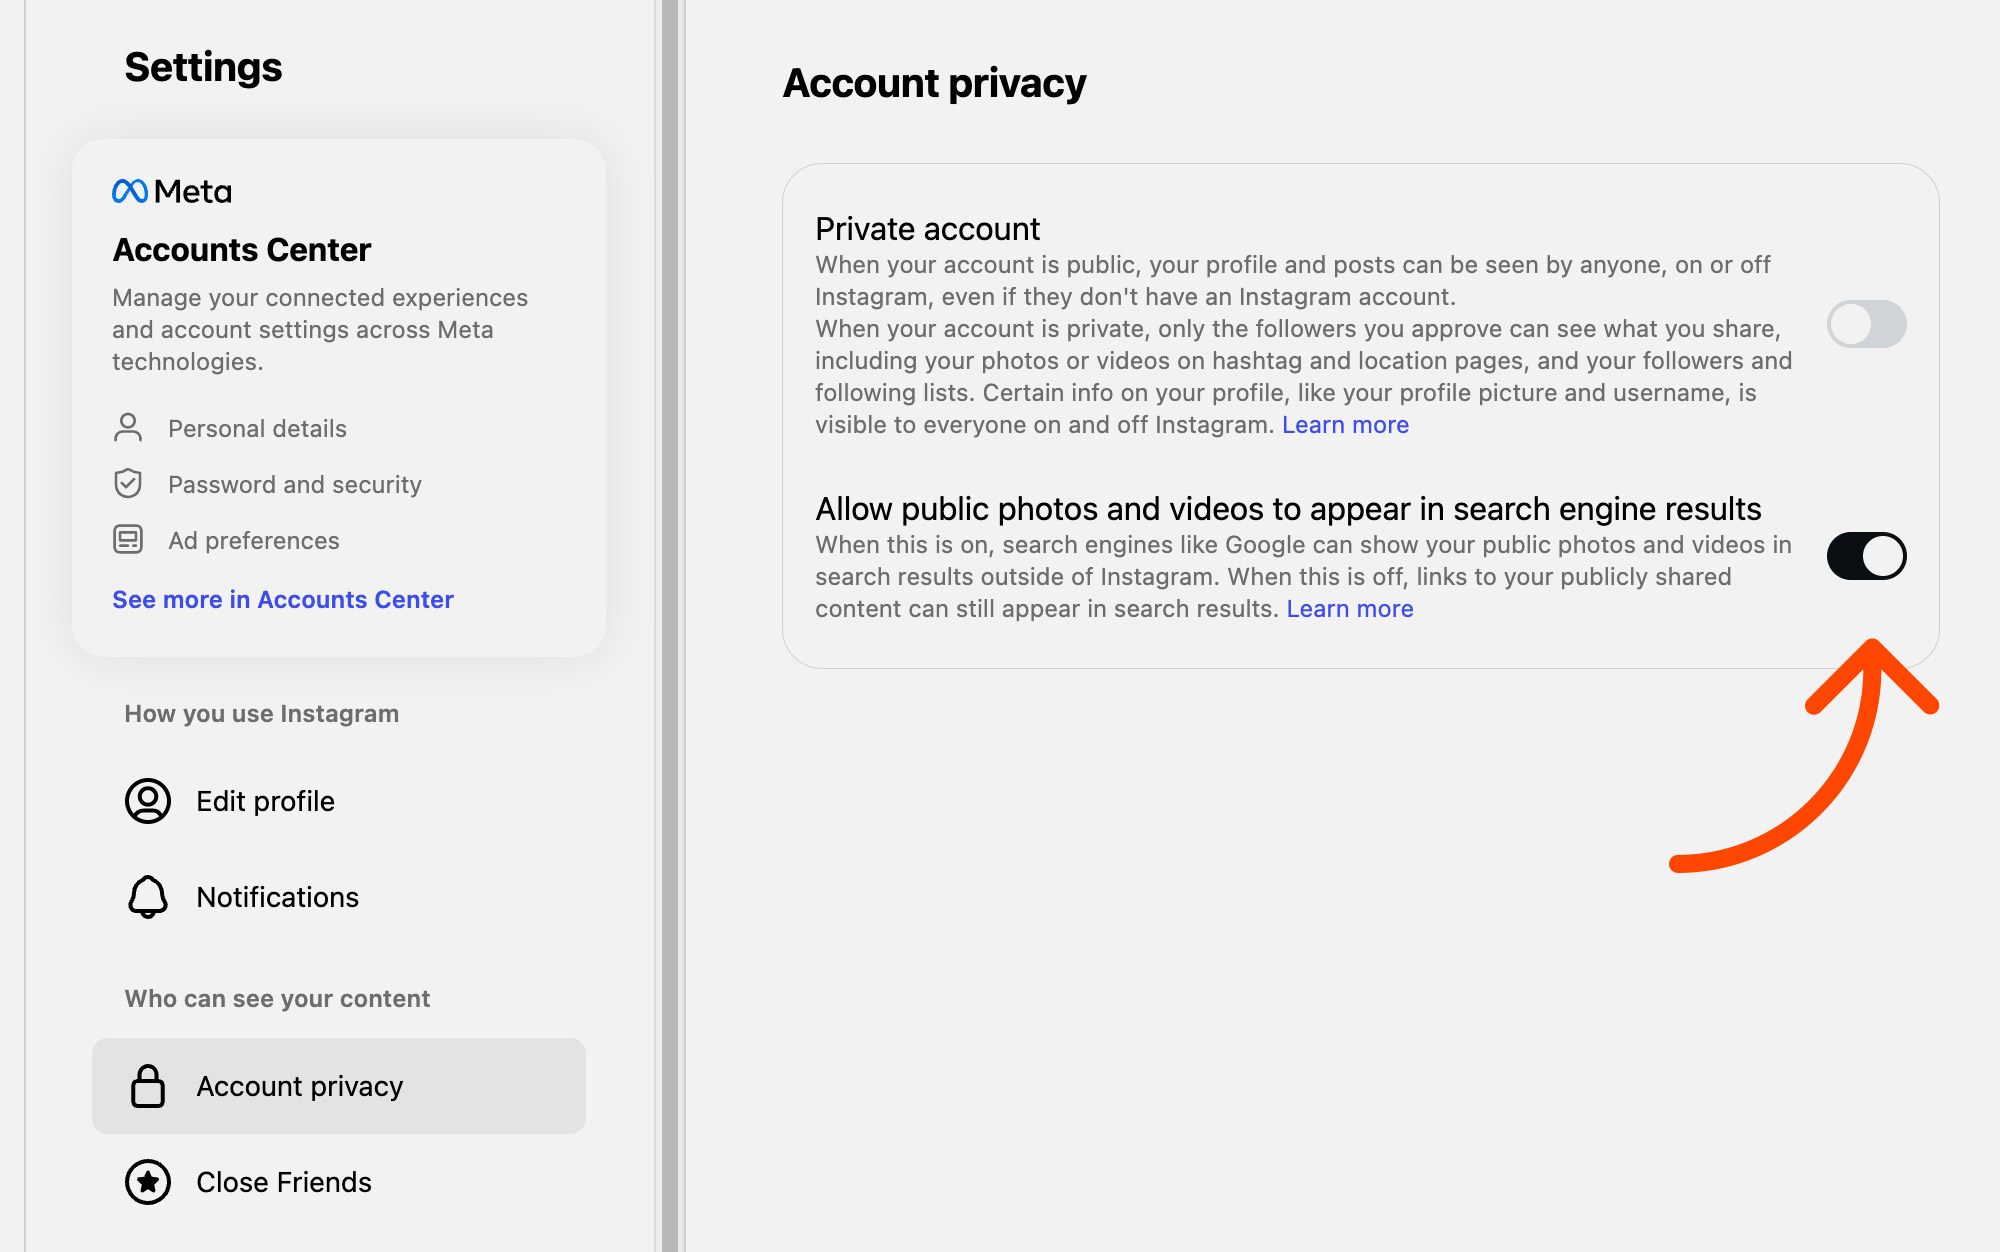This screenshot has height=1252, width=2000.
Task: Select Account privacy in sidebar
Action: (x=339, y=1086)
